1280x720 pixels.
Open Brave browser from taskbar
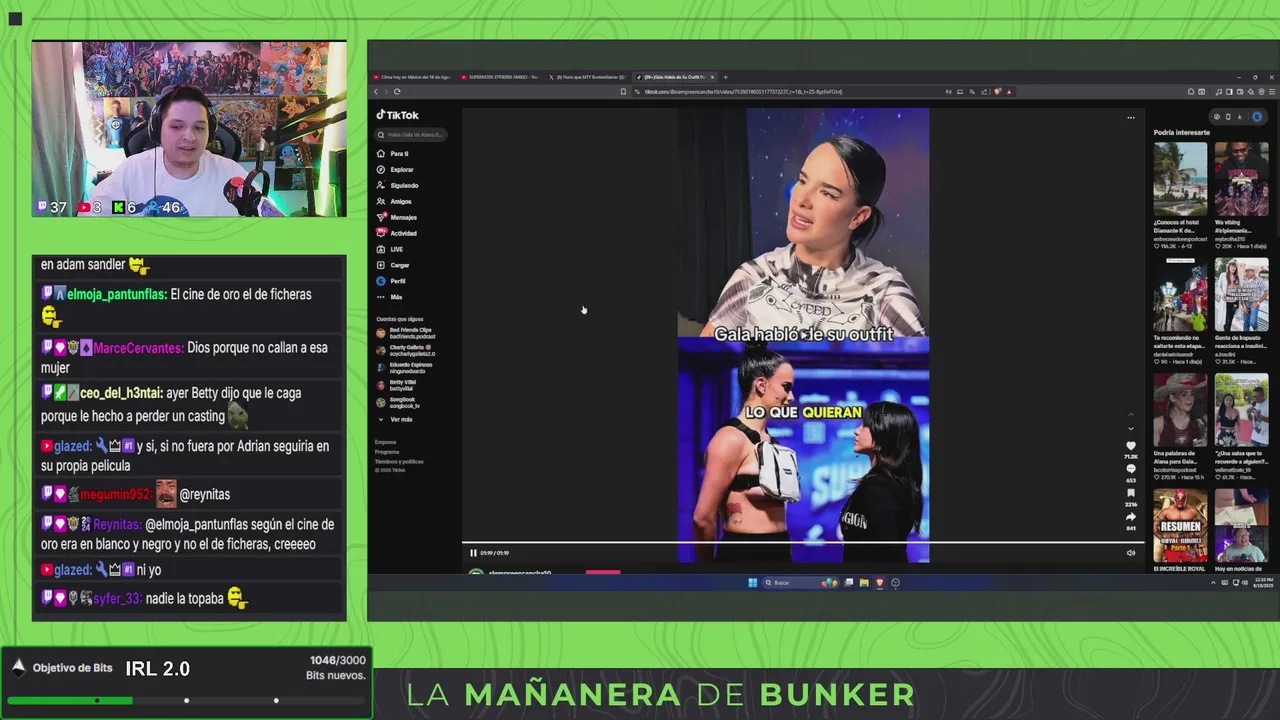pyautogui.click(x=880, y=583)
